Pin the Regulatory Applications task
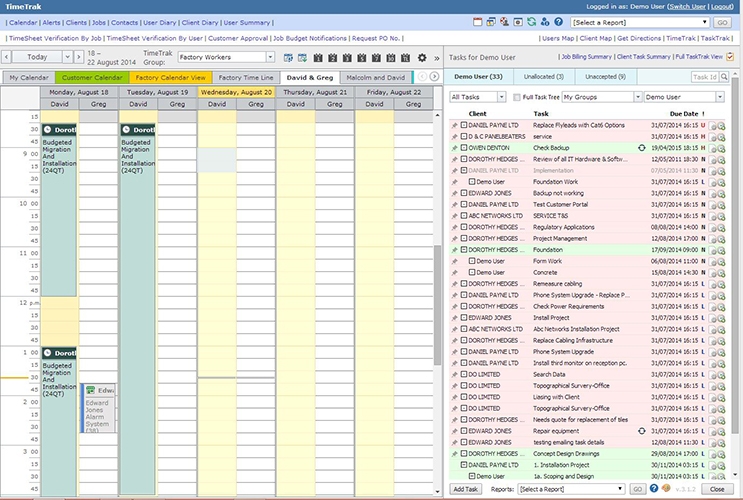The height and width of the screenshot is (500, 743). tap(454, 227)
